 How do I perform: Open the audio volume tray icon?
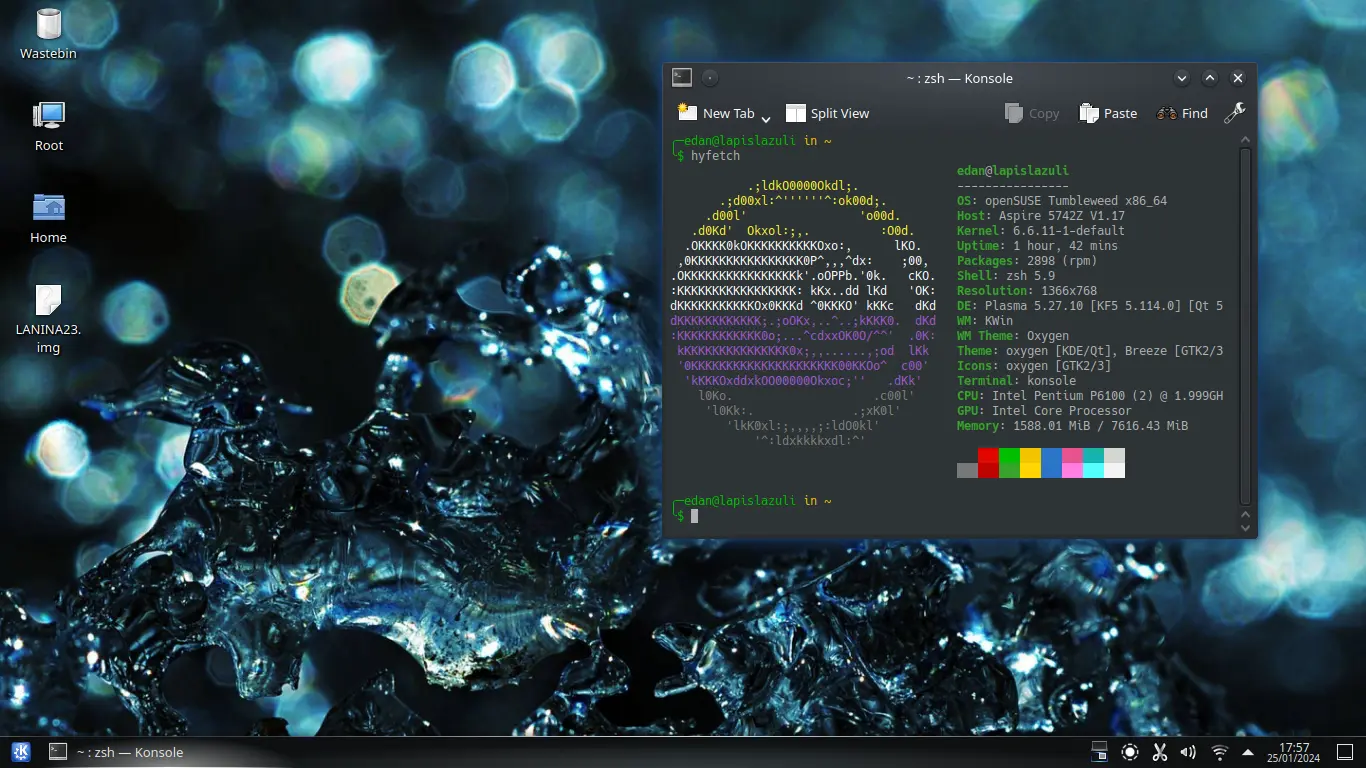pyautogui.click(x=1188, y=752)
